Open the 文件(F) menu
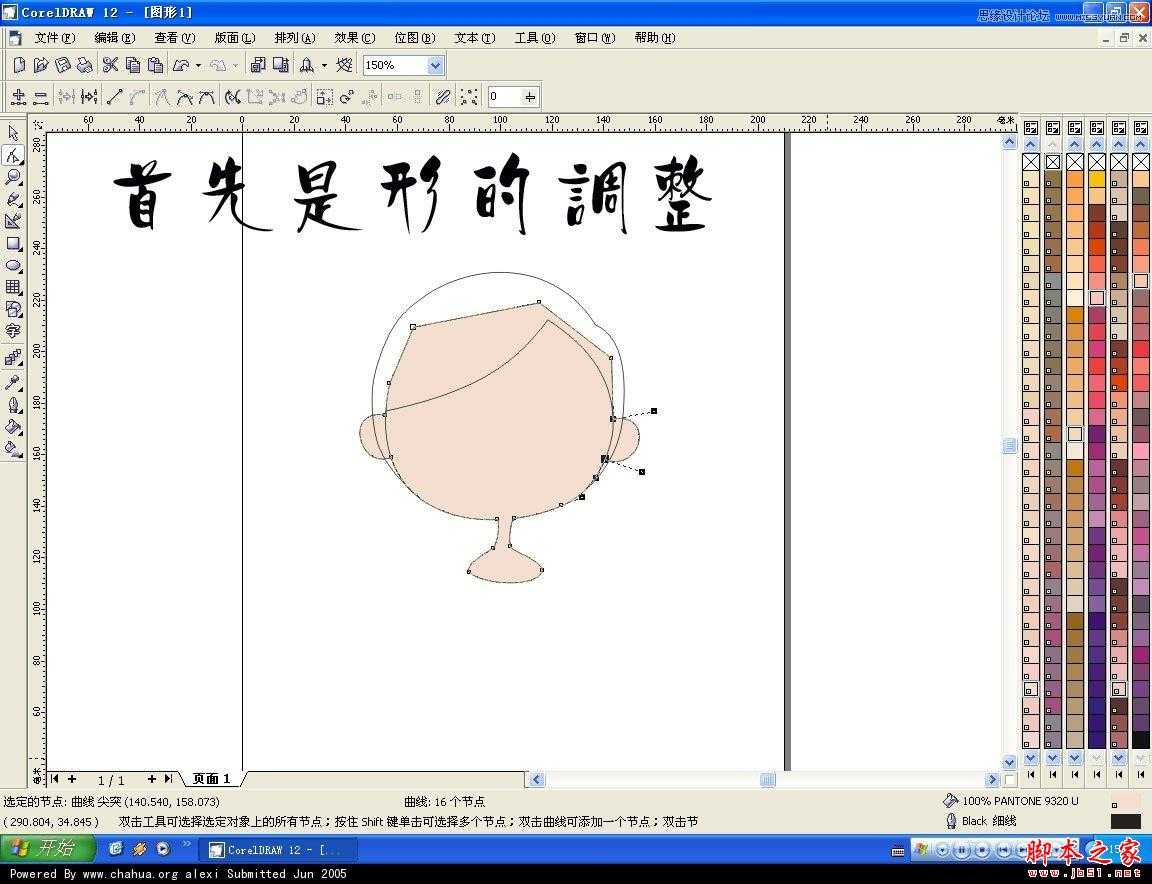1152x884 pixels. click(x=54, y=37)
